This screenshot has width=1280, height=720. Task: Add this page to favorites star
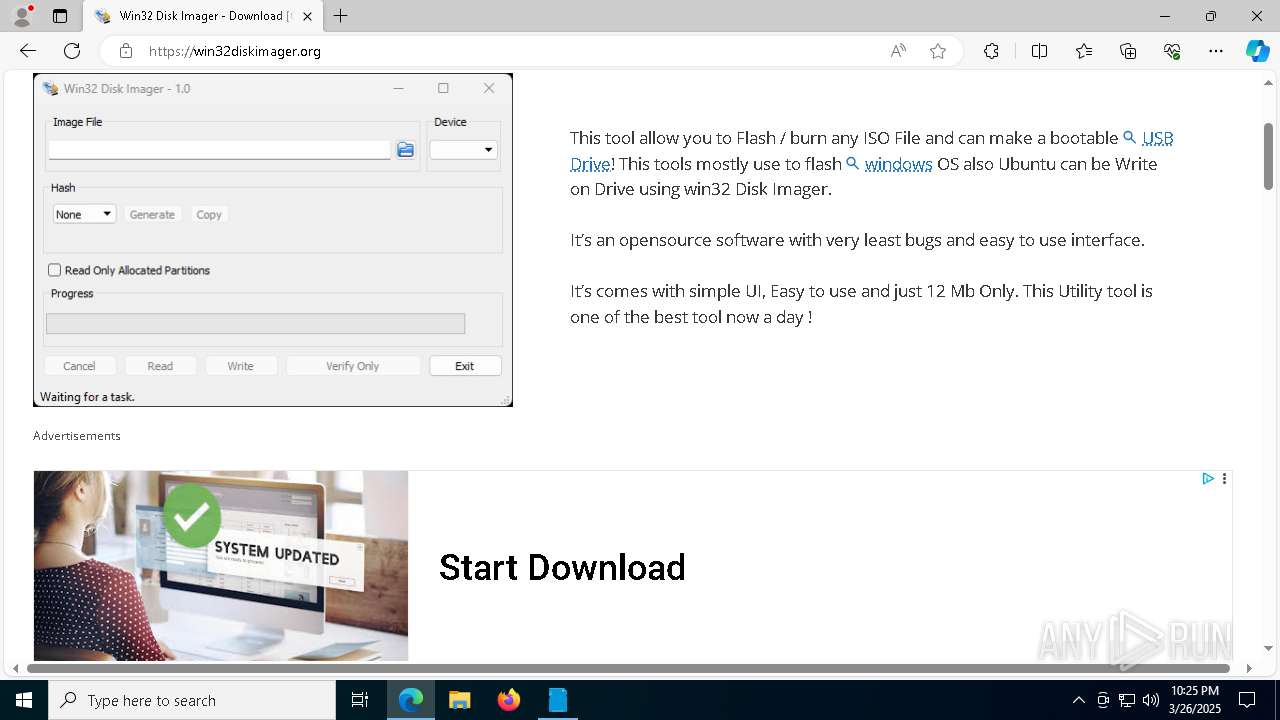click(938, 51)
